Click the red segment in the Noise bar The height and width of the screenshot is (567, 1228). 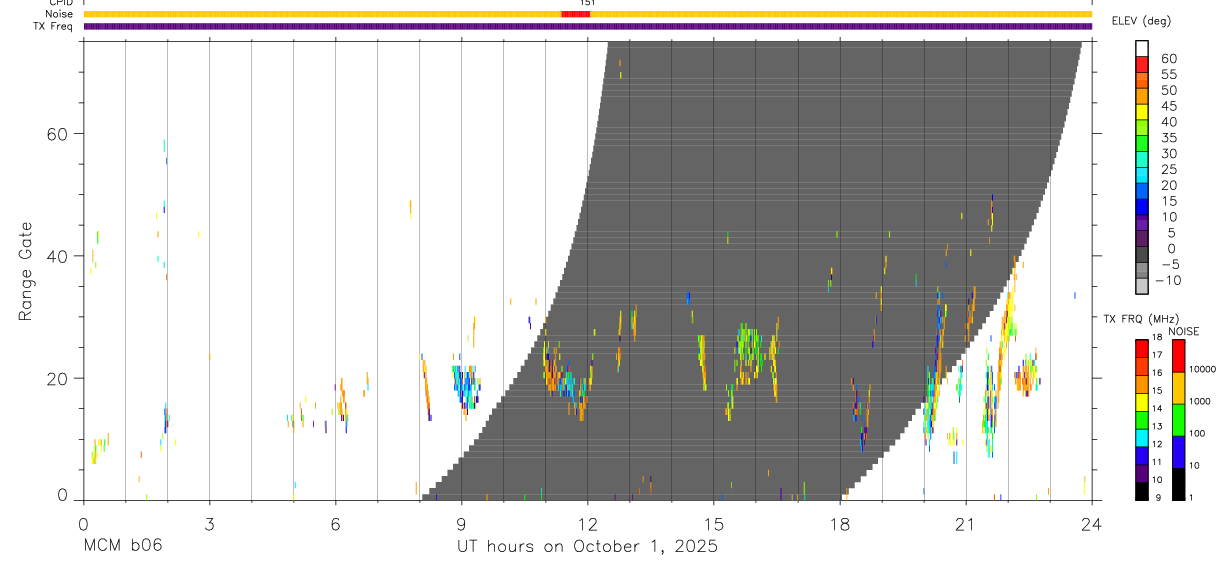coord(576,14)
